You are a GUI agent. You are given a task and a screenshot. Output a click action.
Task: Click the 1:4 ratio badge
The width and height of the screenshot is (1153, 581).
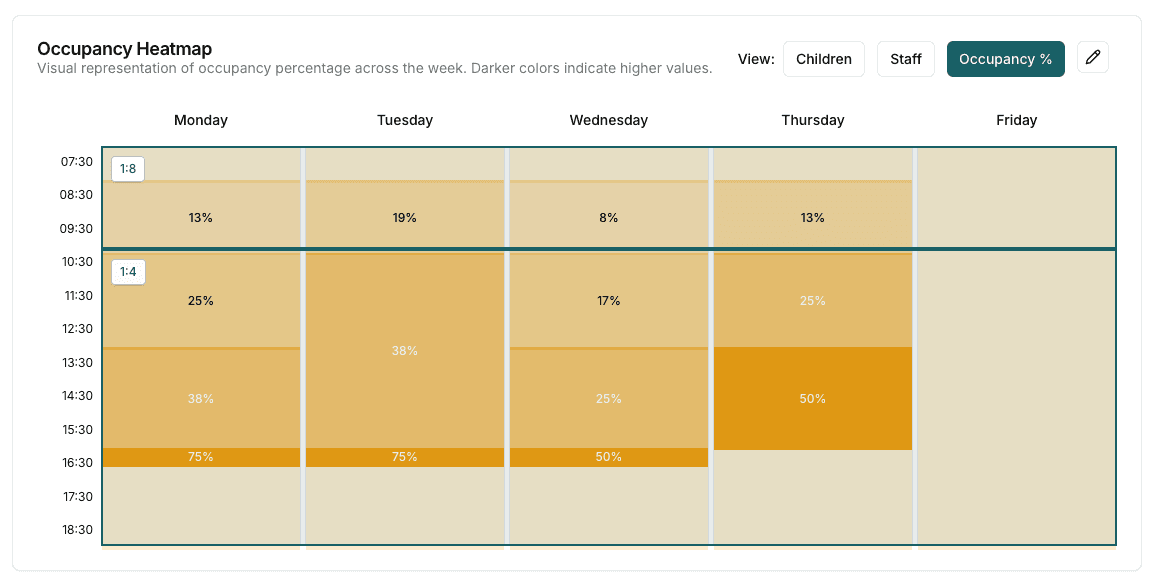click(128, 271)
